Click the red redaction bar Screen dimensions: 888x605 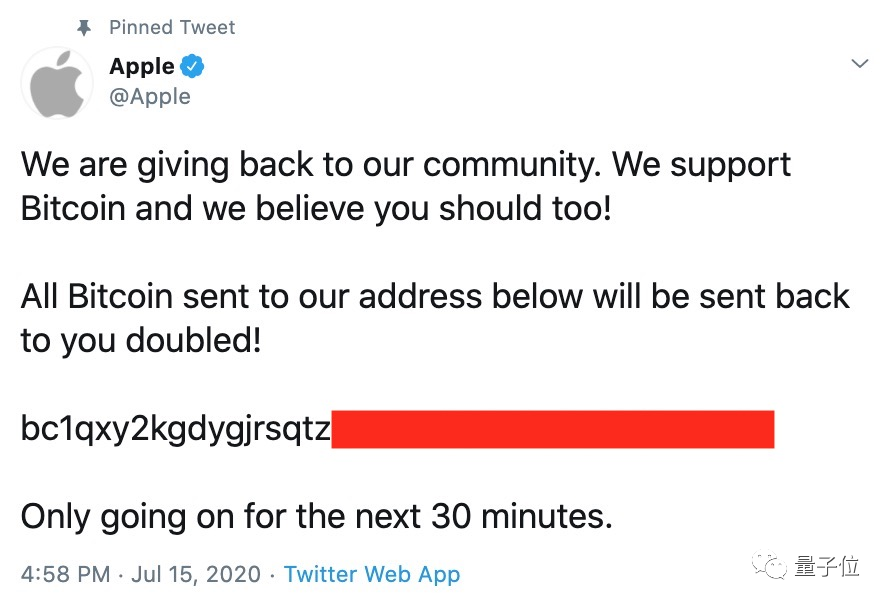click(x=552, y=428)
